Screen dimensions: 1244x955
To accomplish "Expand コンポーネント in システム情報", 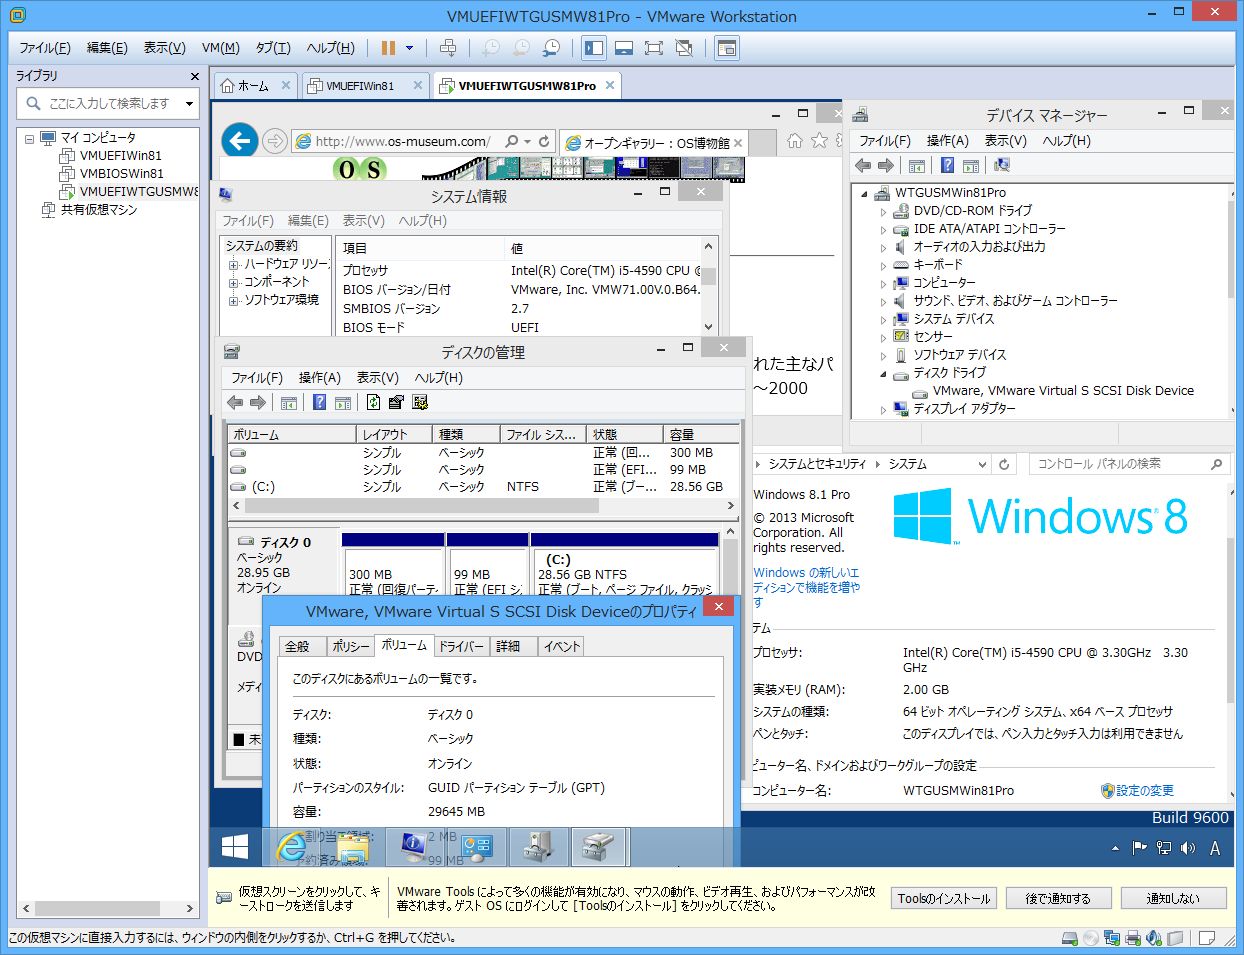I will pyautogui.click(x=233, y=283).
